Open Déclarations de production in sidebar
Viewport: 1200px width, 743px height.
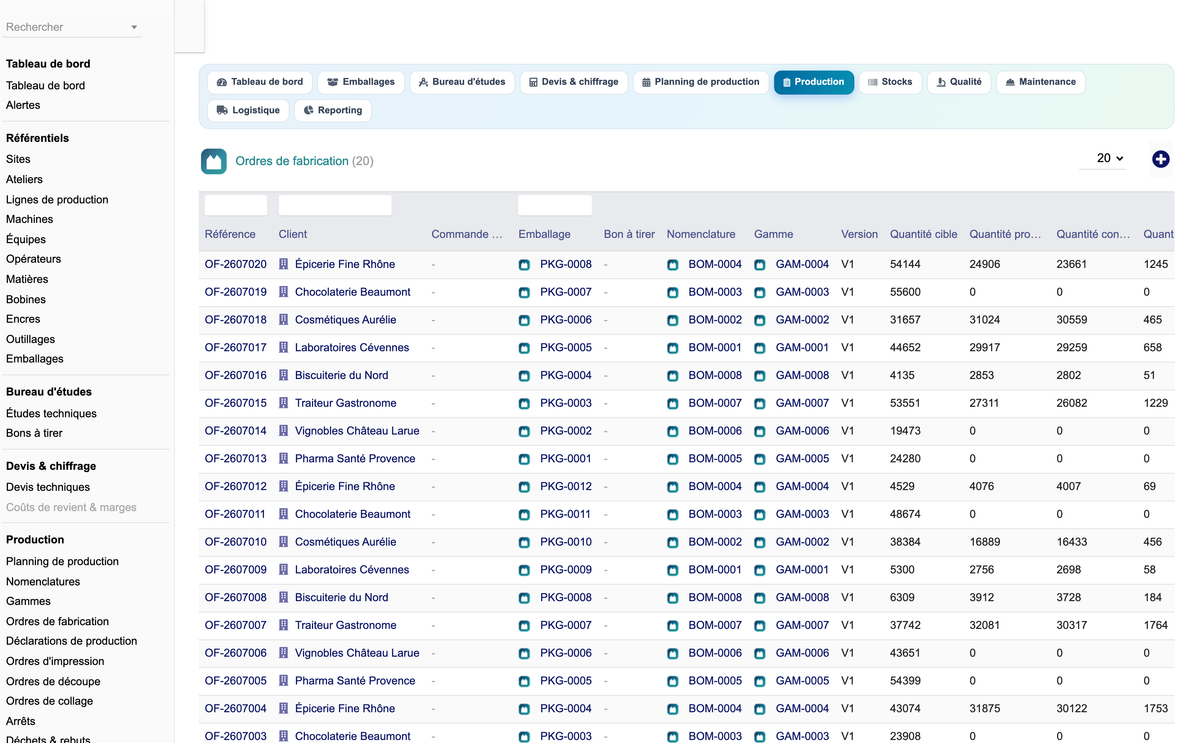coord(71,641)
